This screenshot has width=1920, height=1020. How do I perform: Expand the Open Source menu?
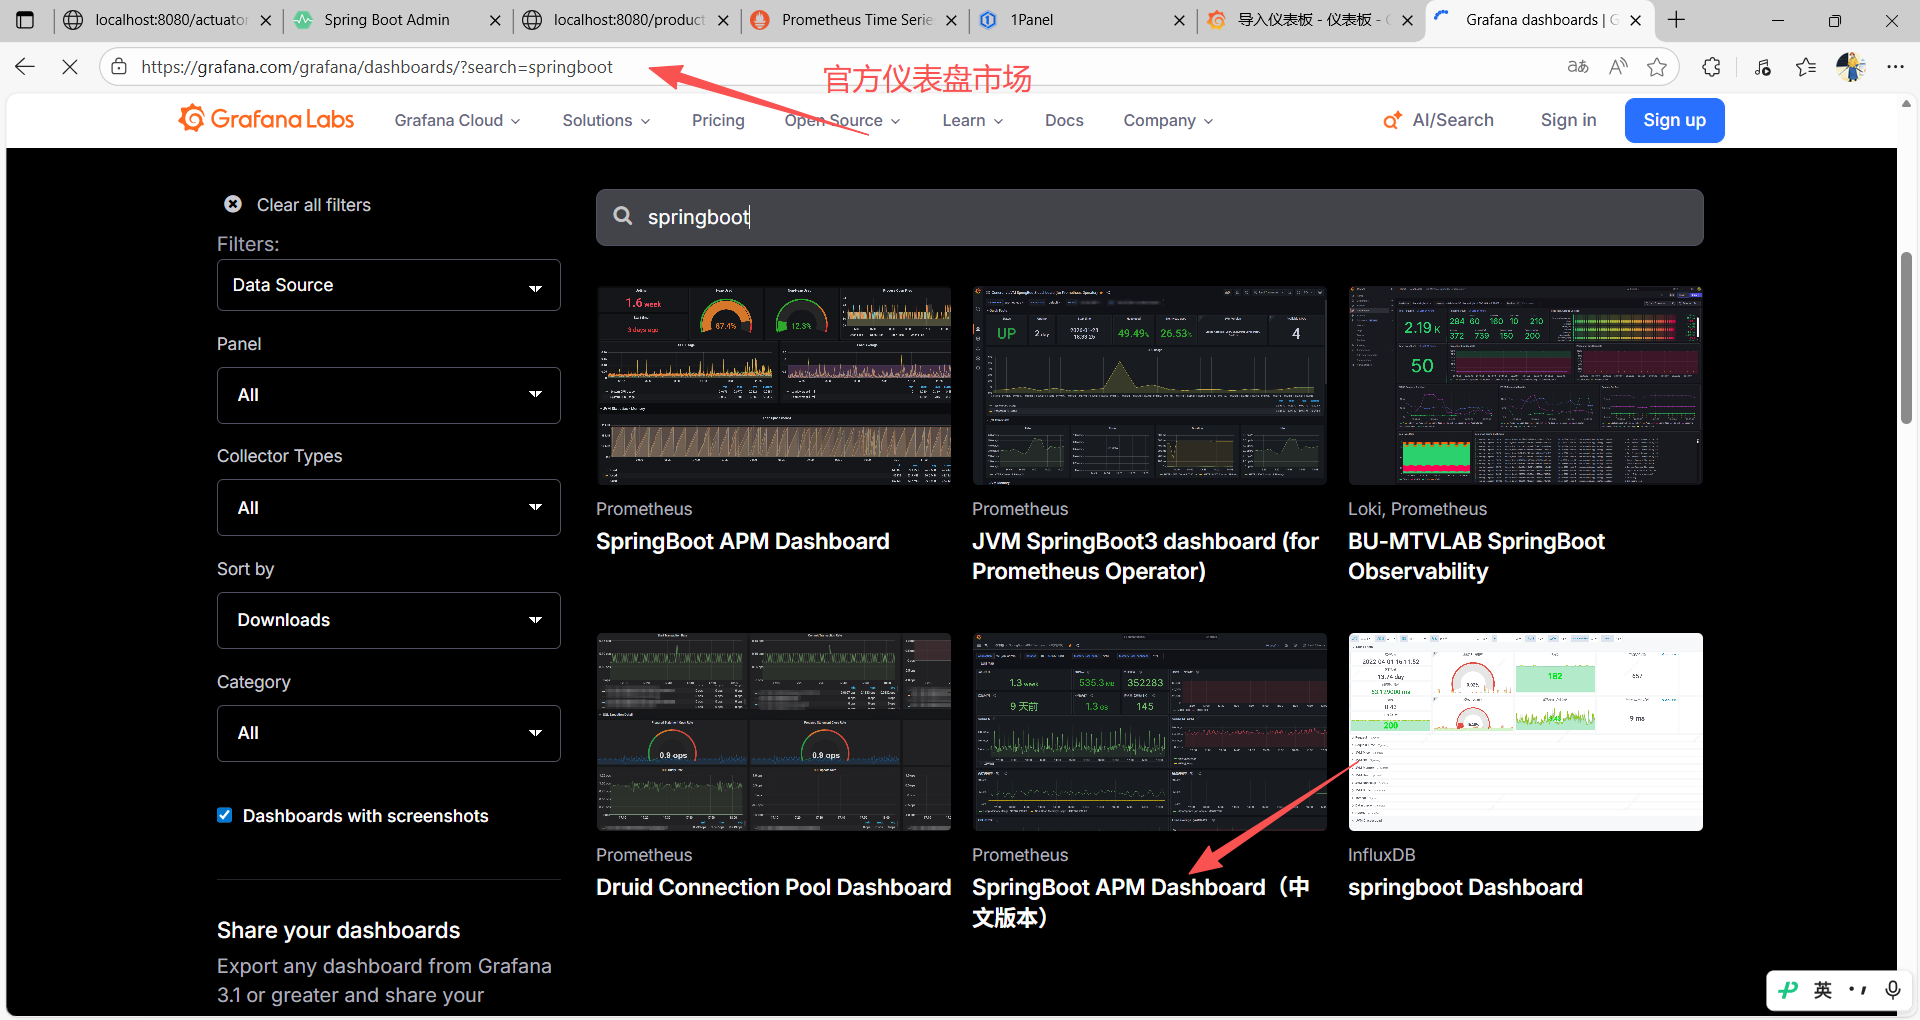(x=842, y=120)
